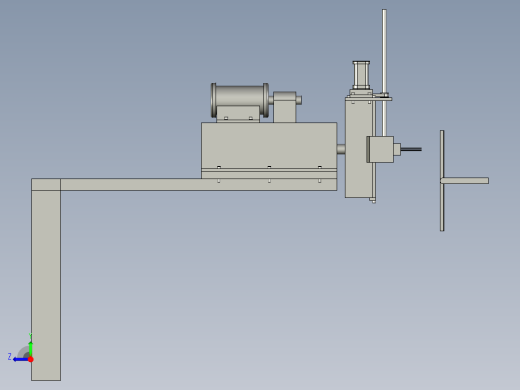Click the blue Z axis arrow of the triad
The height and width of the screenshot is (390, 520).
pos(20,359)
